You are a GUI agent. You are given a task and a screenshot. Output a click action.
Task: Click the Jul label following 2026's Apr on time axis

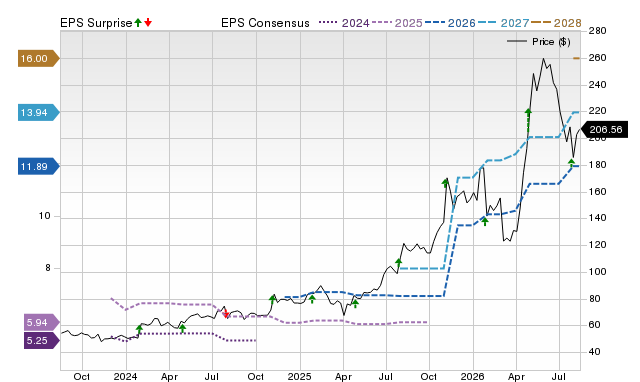pyautogui.click(x=559, y=376)
